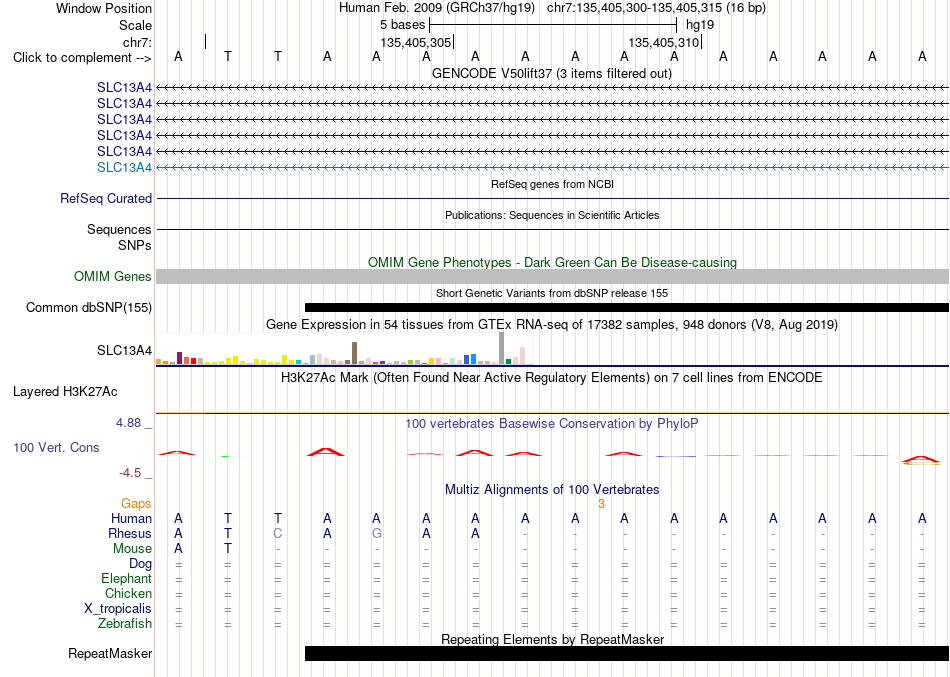Click the 'G' base in Rhesus row
Screen dimensions: 950x677
pyautogui.click(x=376, y=533)
